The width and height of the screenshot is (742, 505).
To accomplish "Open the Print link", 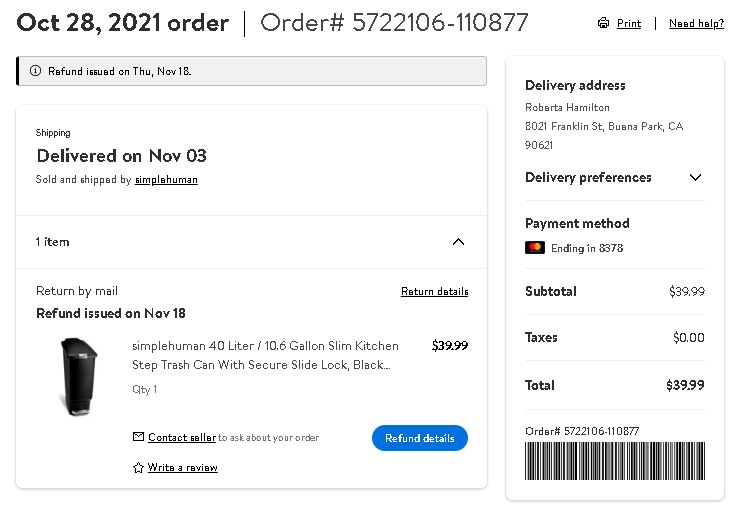I will pos(629,23).
